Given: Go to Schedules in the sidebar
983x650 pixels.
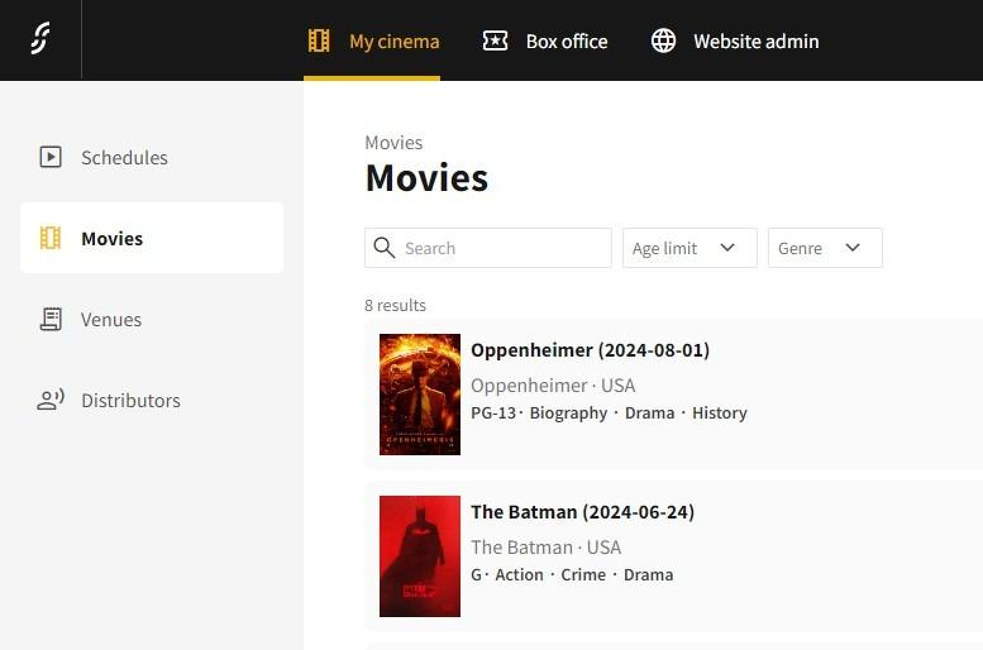Looking at the screenshot, I should [124, 157].
